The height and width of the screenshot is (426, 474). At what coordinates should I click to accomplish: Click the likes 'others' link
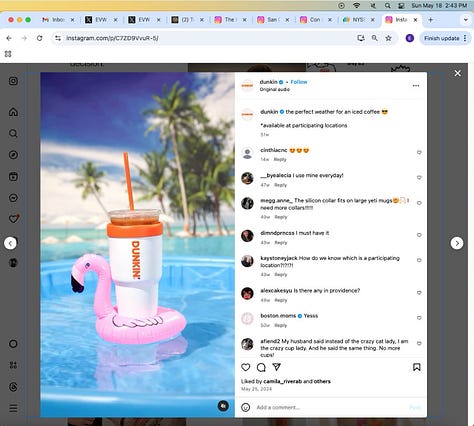(x=322, y=381)
